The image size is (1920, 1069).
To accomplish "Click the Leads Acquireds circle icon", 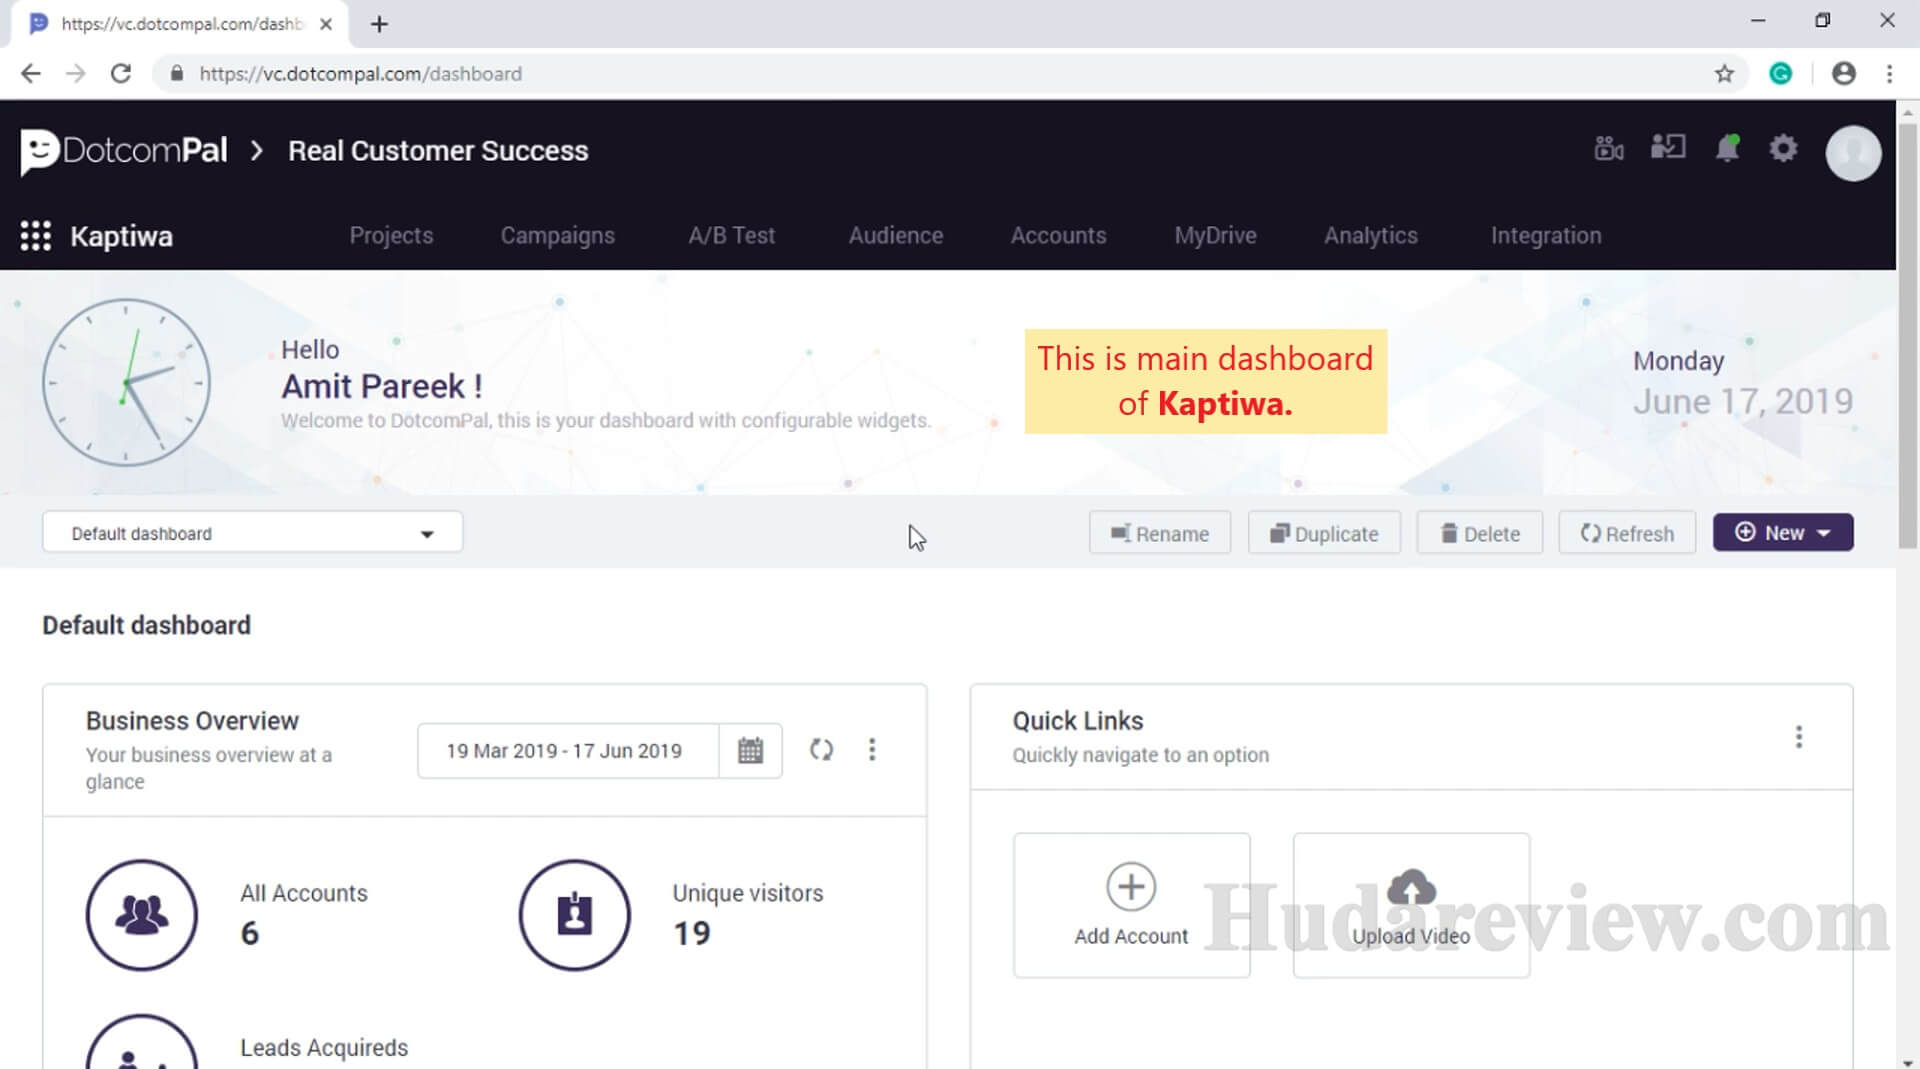I will point(142,1042).
